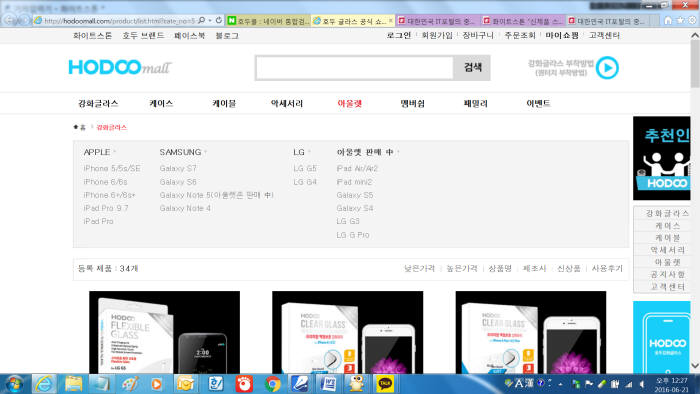Viewport: 700px width, 394px height.
Task: Click the HODOO mall logo
Action: [x=119, y=67]
